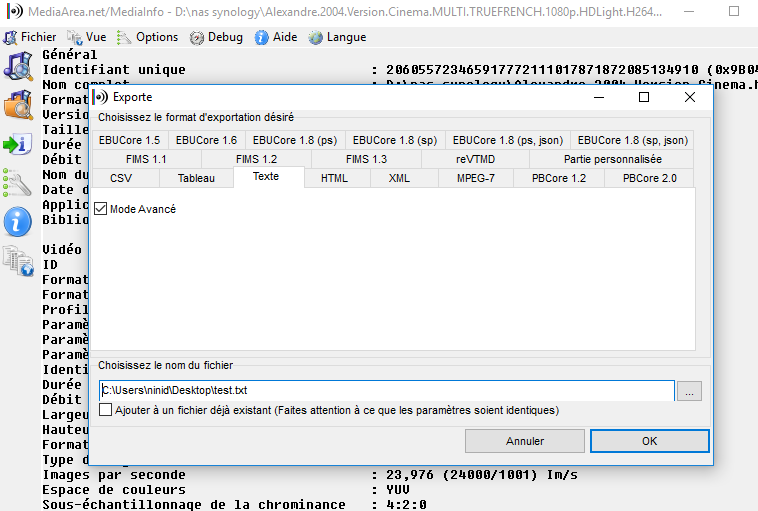Switch to the MPEG-7 tab
The height and width of the screenshot is (511, 758).
pos(475,178)
